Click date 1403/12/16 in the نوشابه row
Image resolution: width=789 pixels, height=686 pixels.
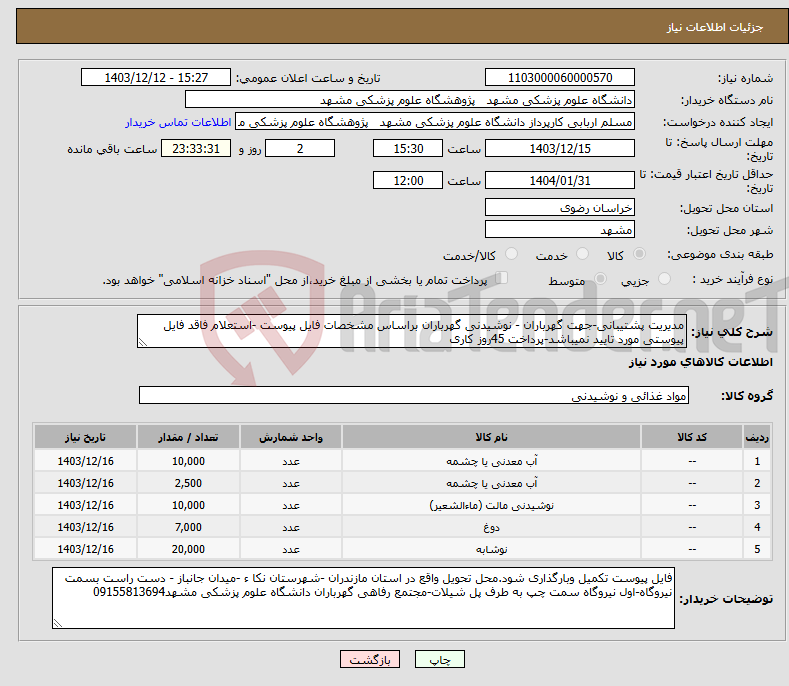coord(86,550)
